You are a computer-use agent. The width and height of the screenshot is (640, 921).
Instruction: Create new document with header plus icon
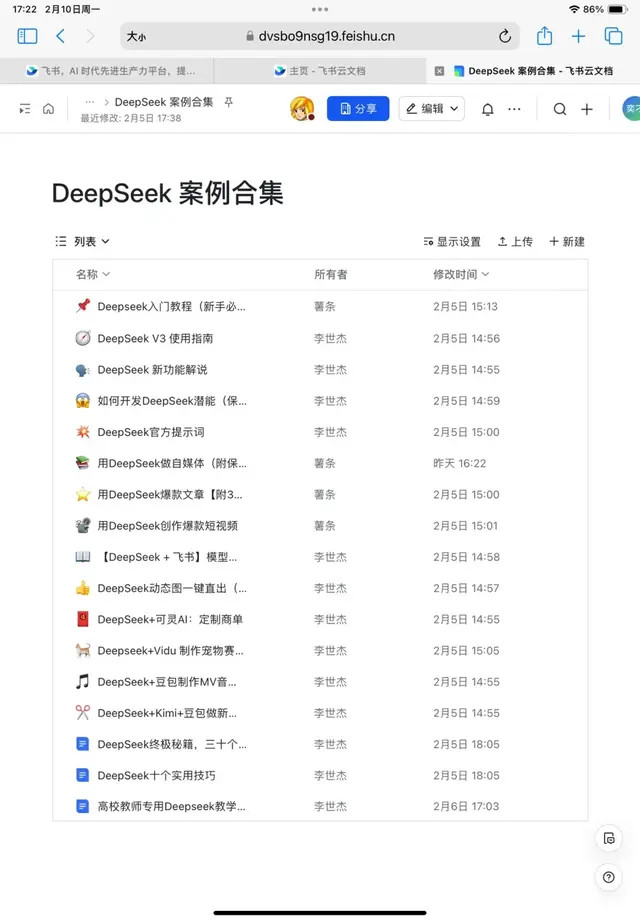587,109
